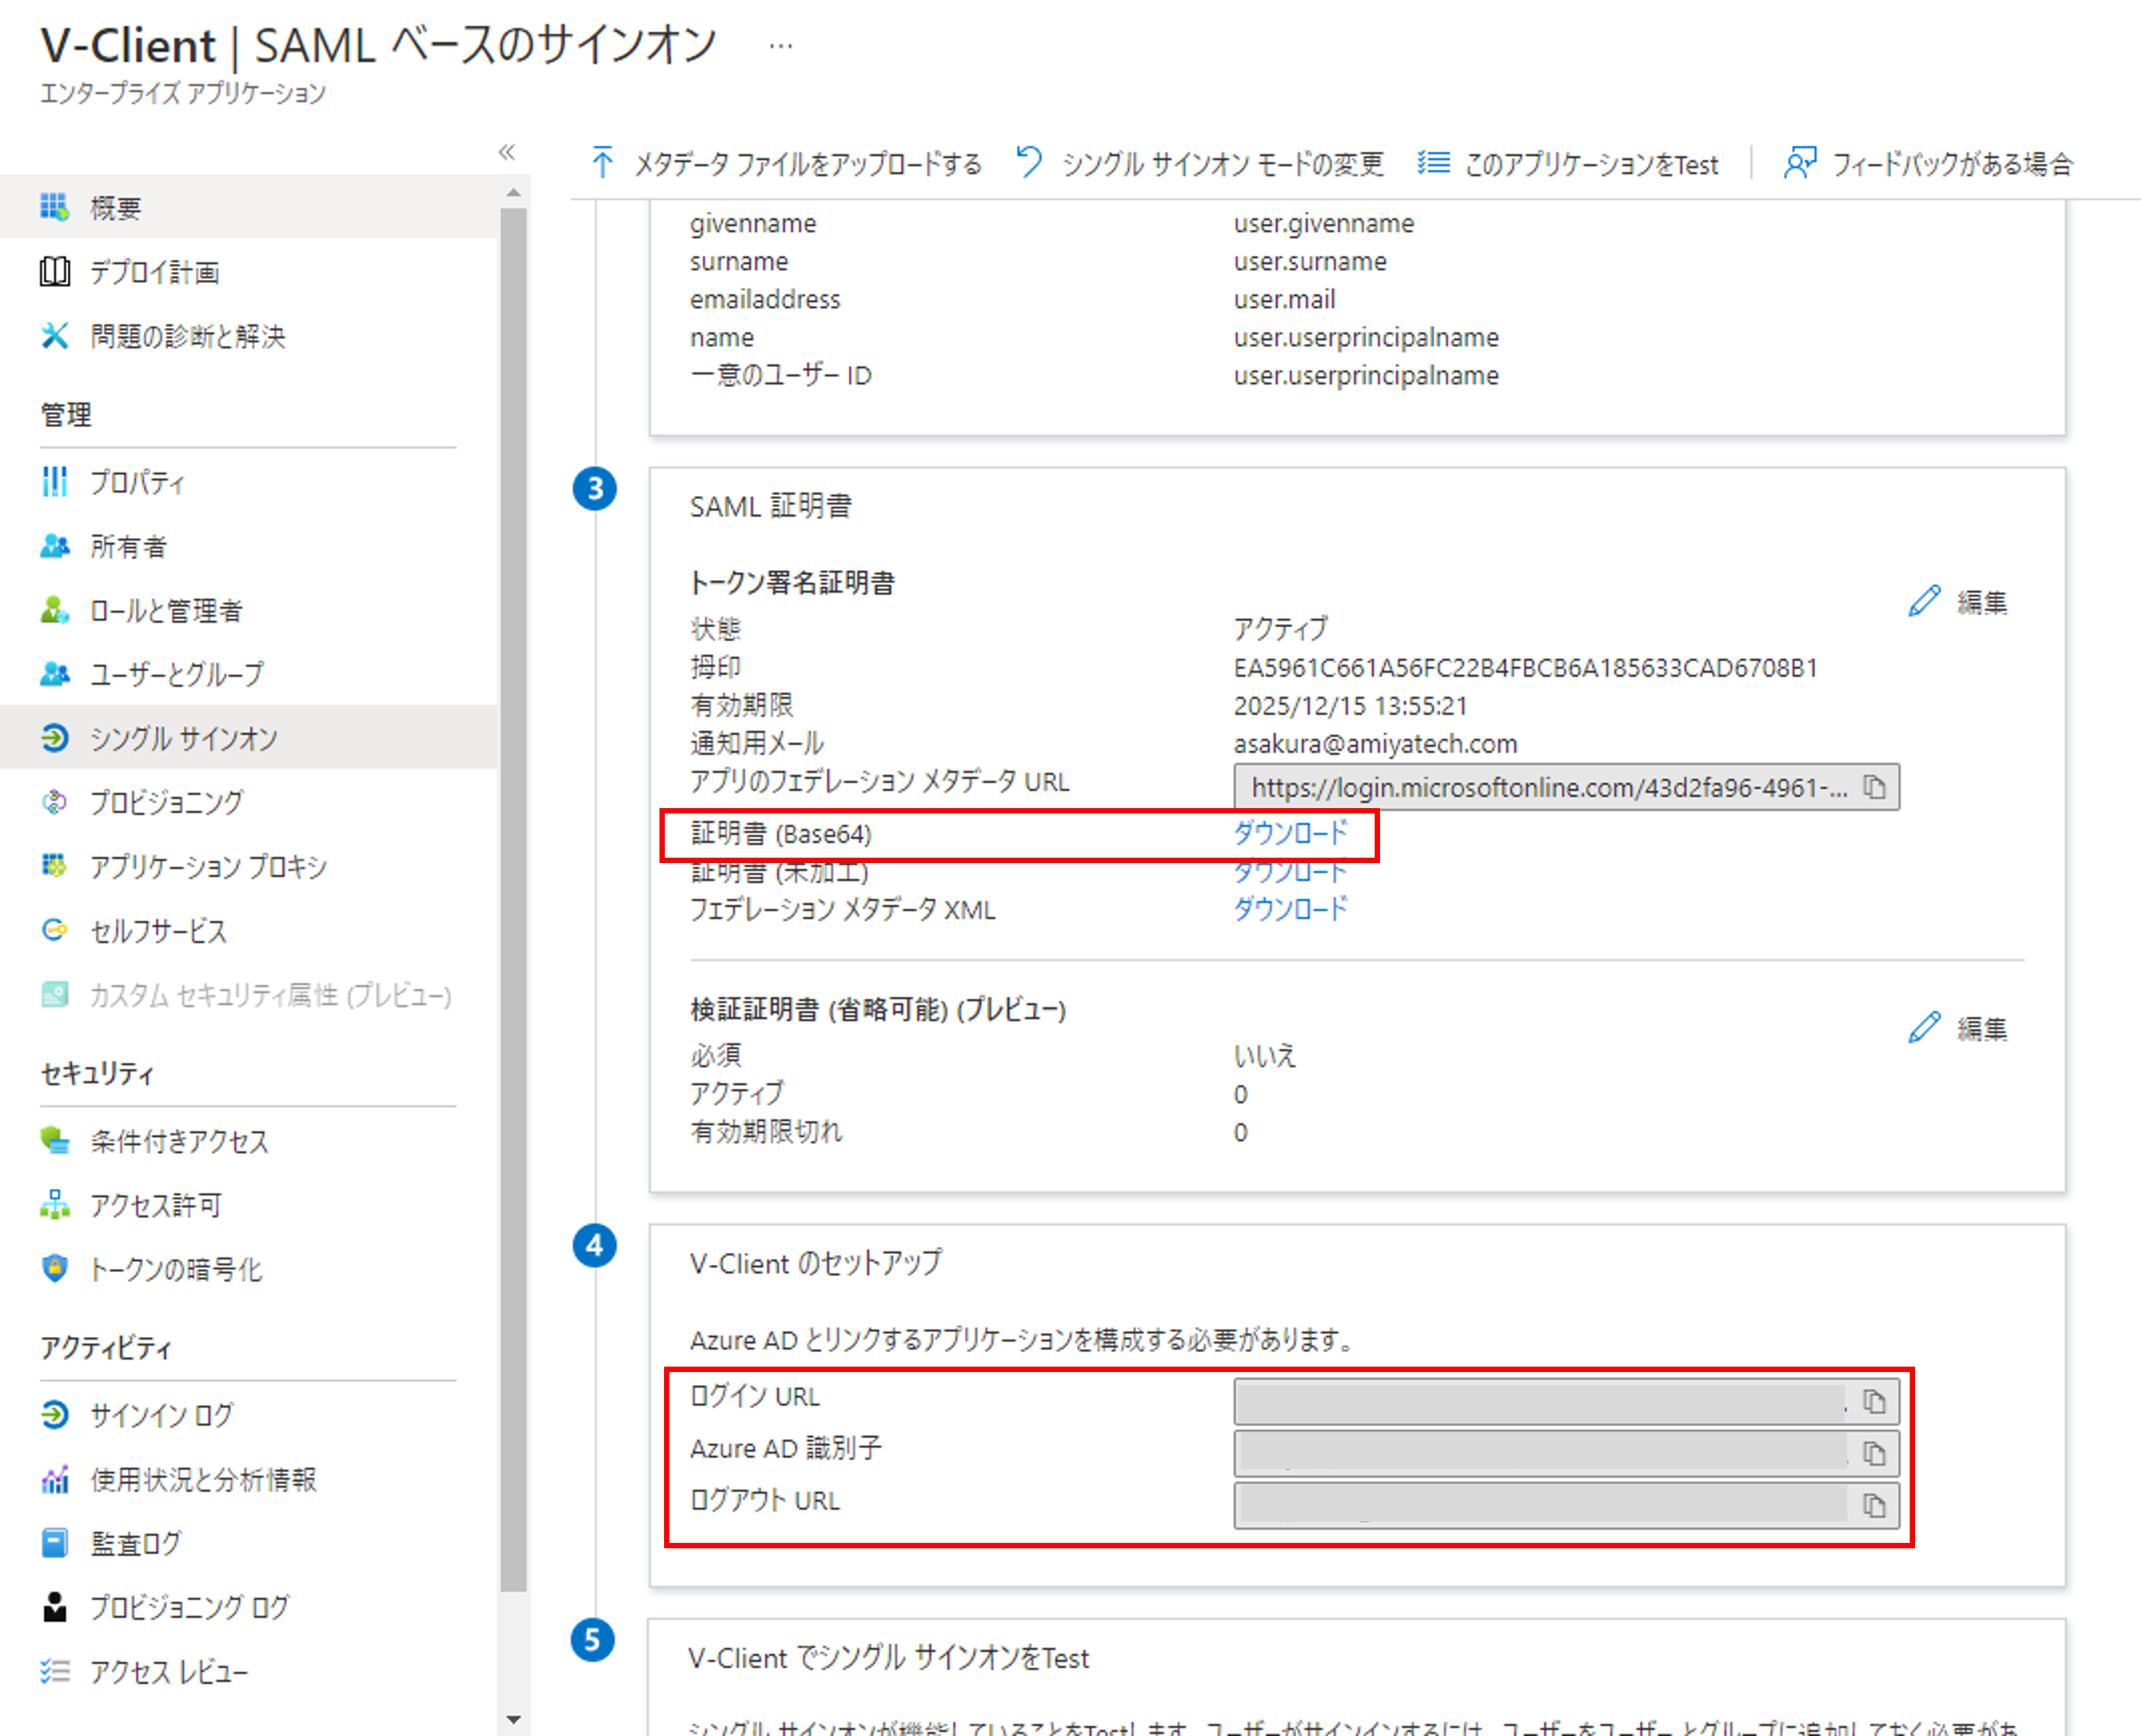Open the デプロイ計画 book icon

click(x=54, y=271)
